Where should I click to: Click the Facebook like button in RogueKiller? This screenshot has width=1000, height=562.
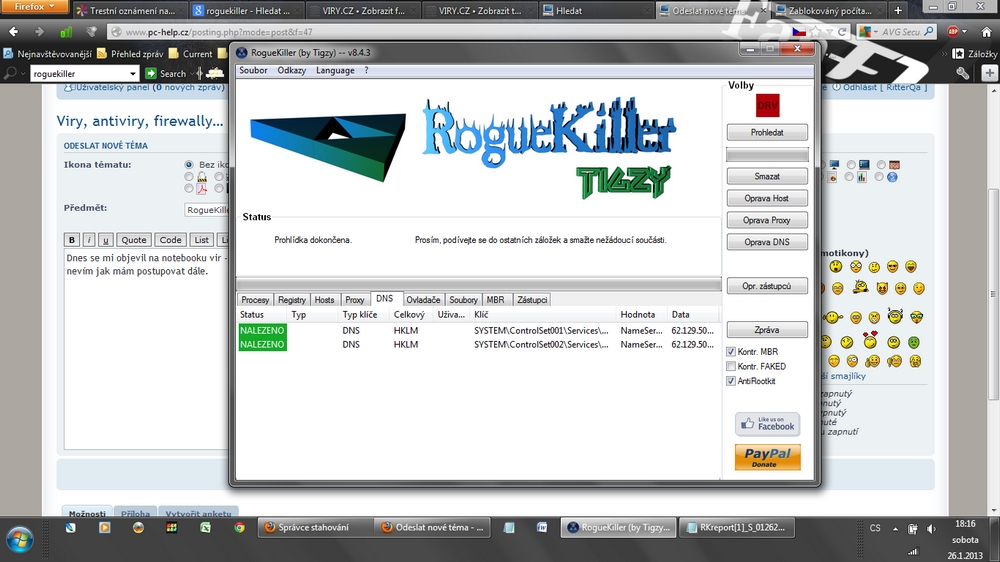click(767, 424)
